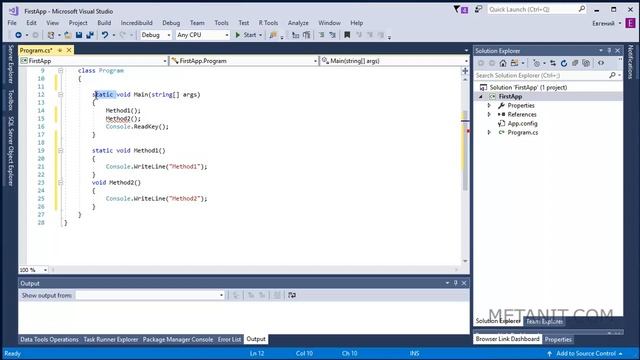640x360 pixels.
Task: Select App.config in Solution Explorer
Action: click(522, 124)
